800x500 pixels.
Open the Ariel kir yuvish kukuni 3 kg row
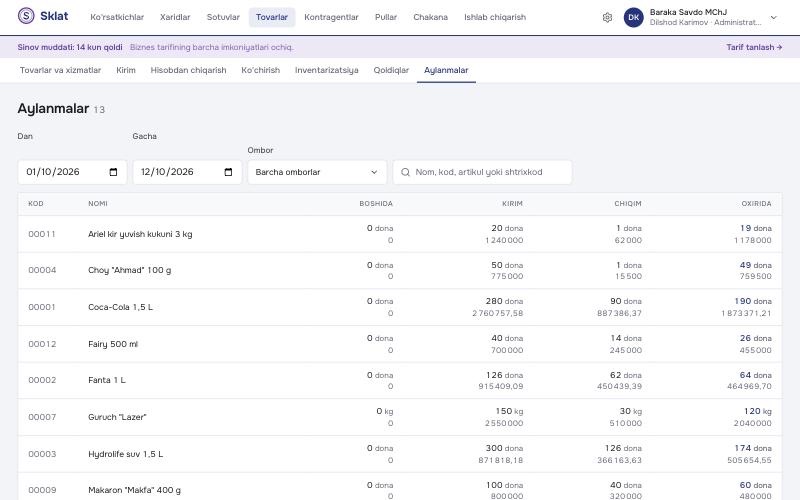(x=399, y=234)
